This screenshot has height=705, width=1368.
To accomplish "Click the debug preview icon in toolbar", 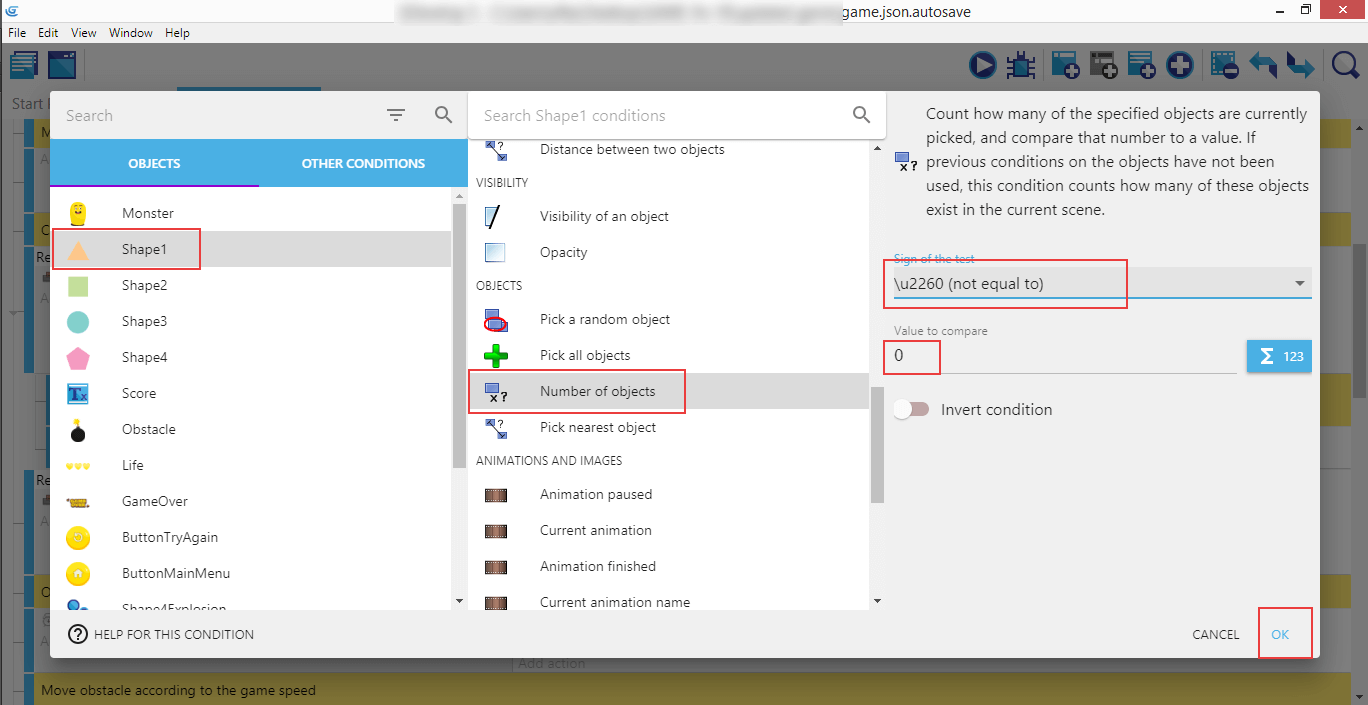I will point(1020,66).
